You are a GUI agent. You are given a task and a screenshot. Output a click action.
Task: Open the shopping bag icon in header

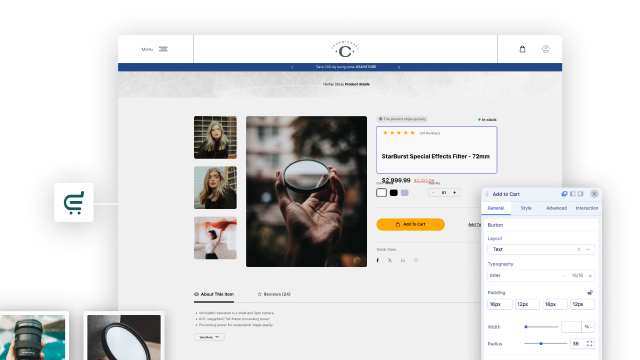[522, 49]
